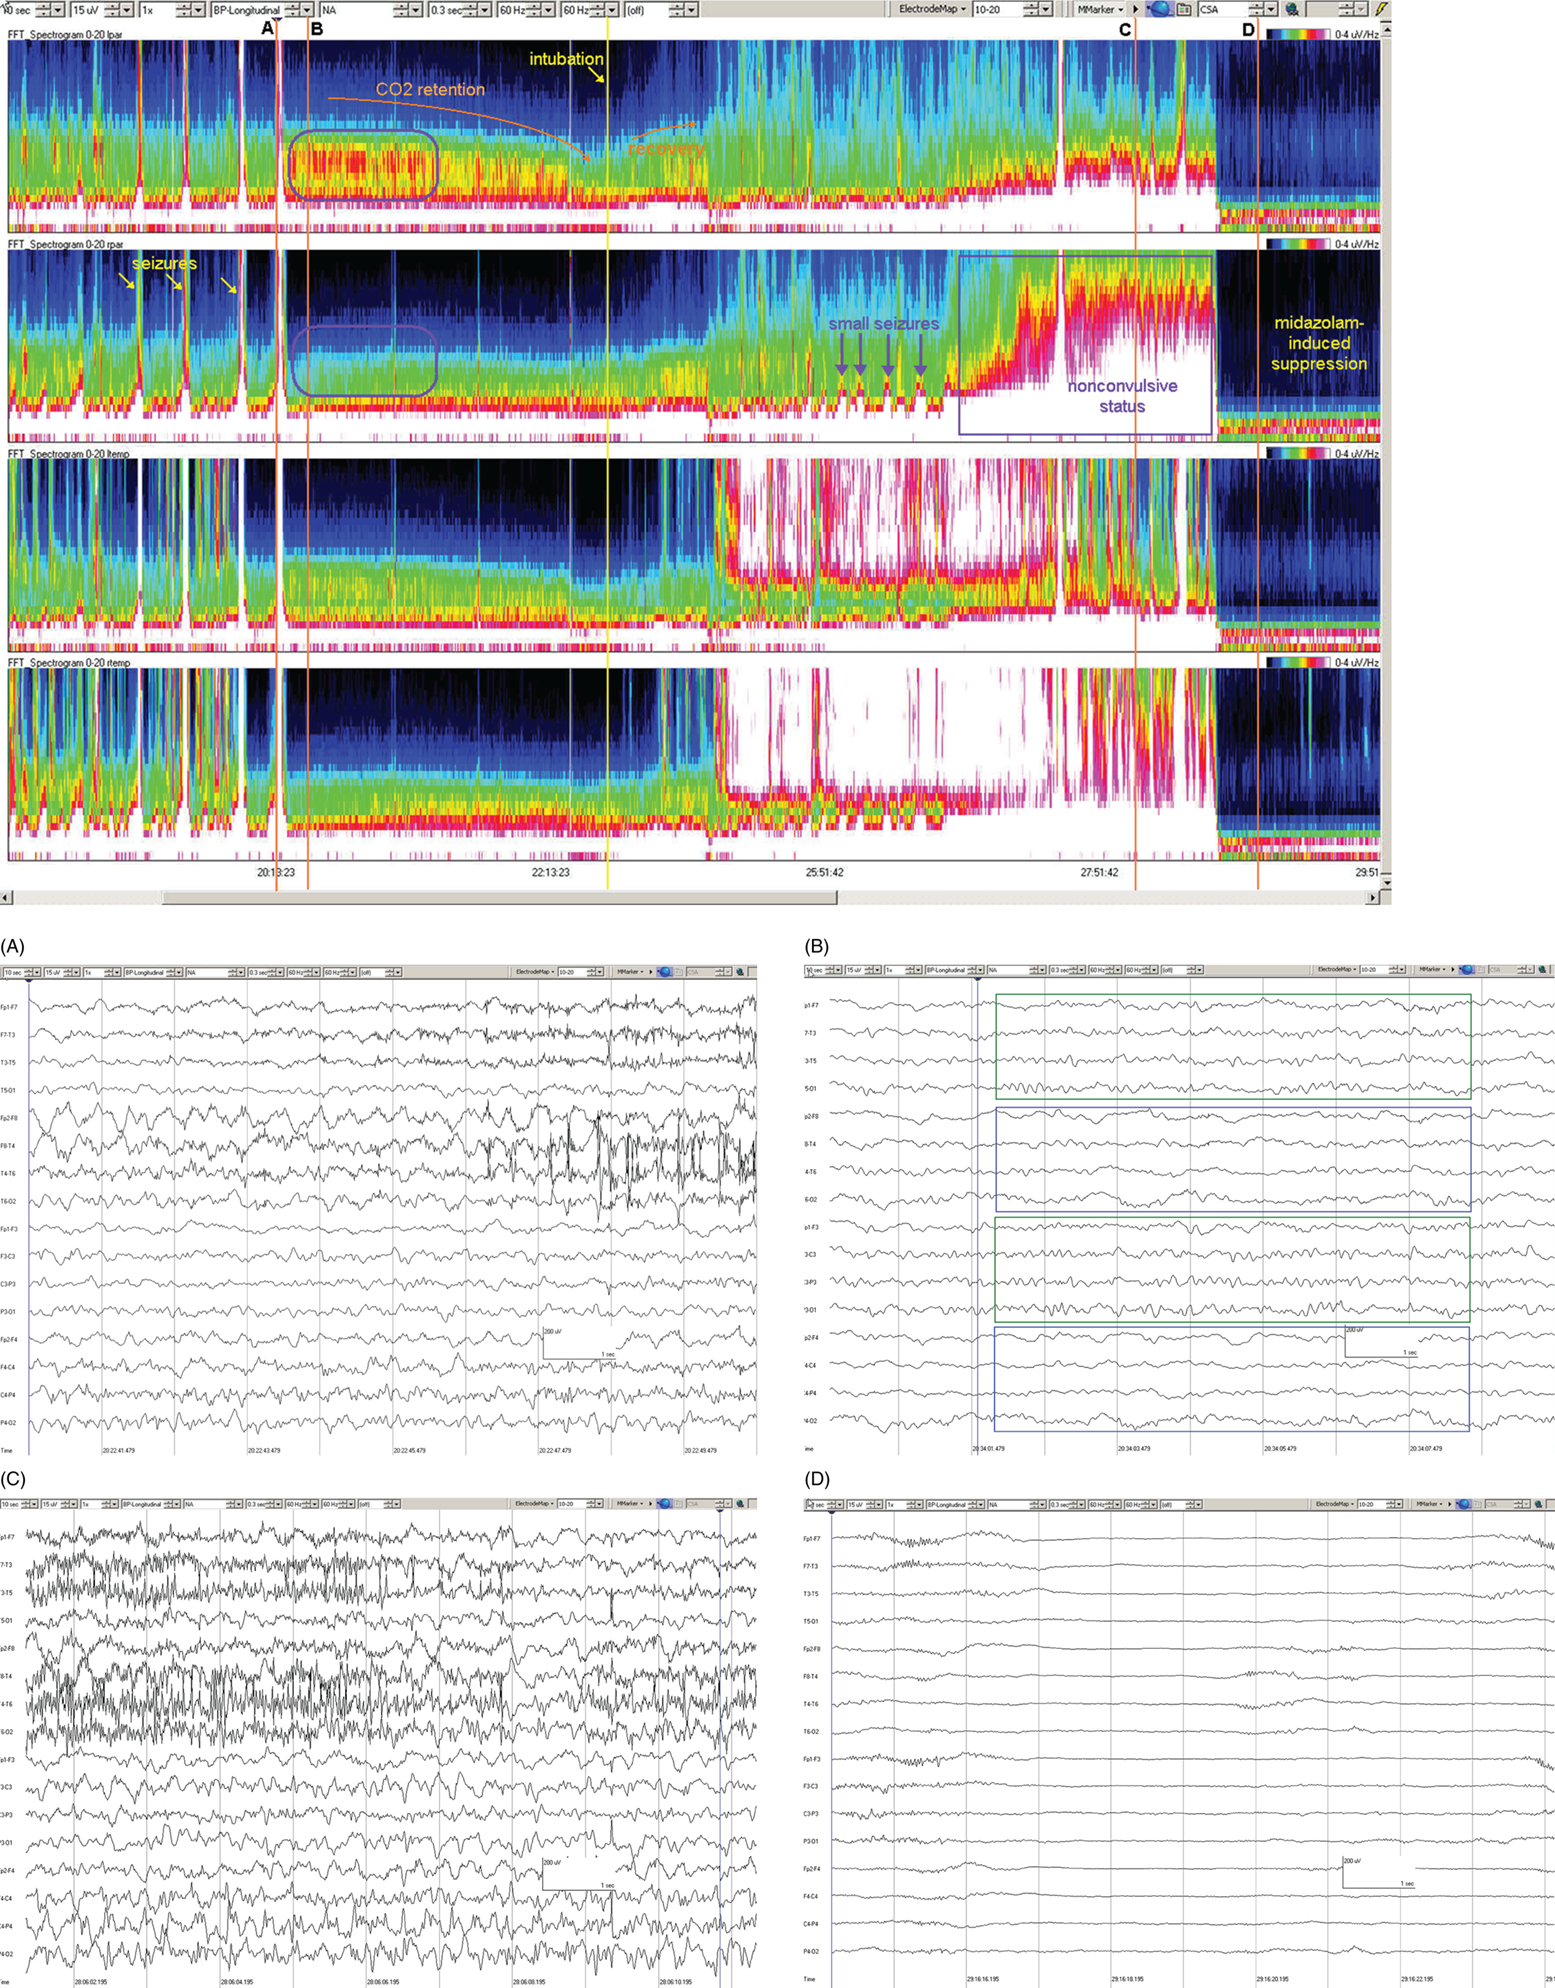Click the globe with magnifier icon after CSA
Image resolution: width=1555 pixels, height=1988 pixels.
click(x=1292, y=10)
